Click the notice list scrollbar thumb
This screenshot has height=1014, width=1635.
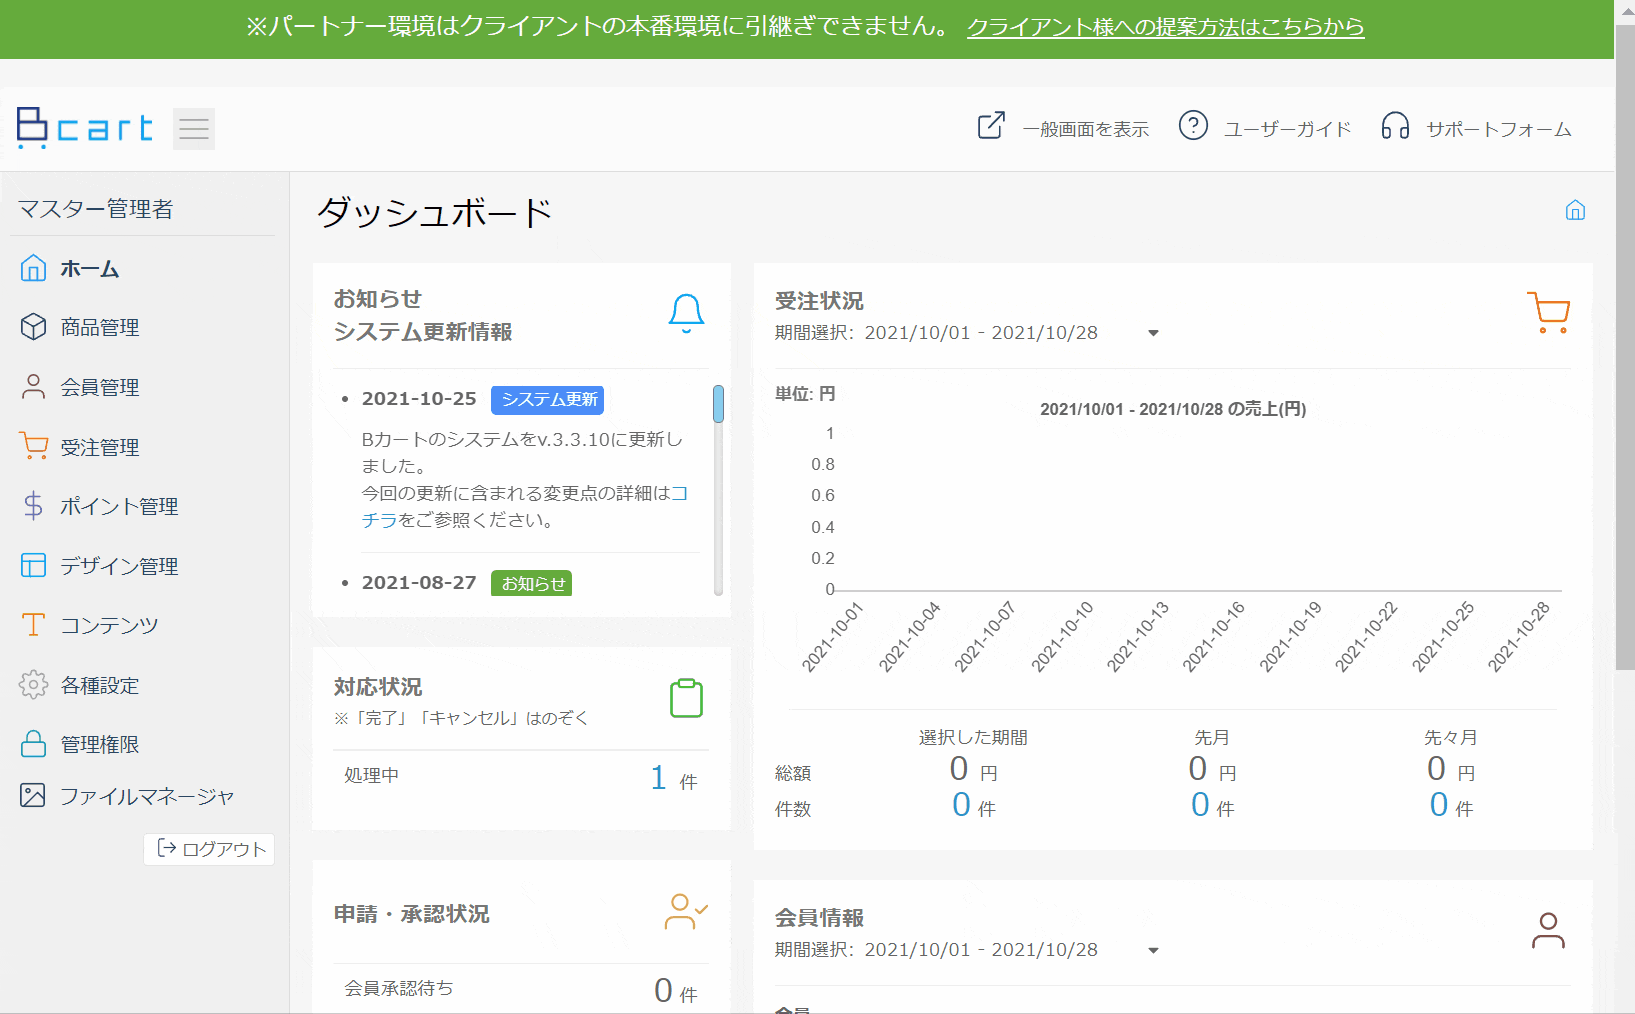tap(718, 404)
